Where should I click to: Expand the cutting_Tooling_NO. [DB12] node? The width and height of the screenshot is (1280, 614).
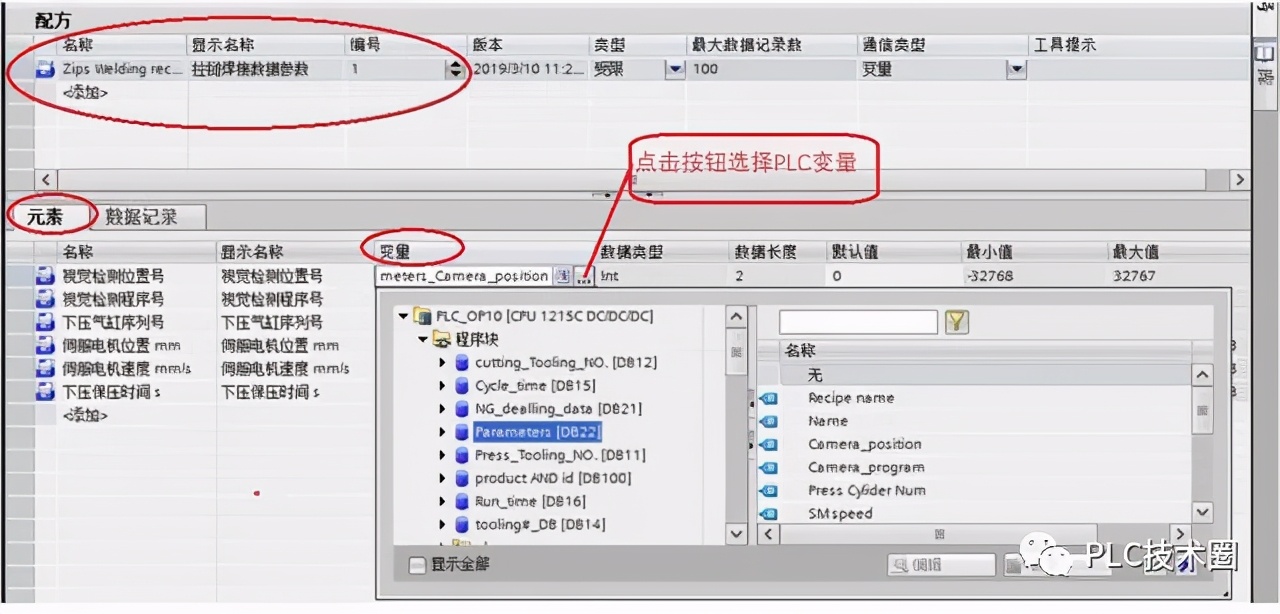442,363
